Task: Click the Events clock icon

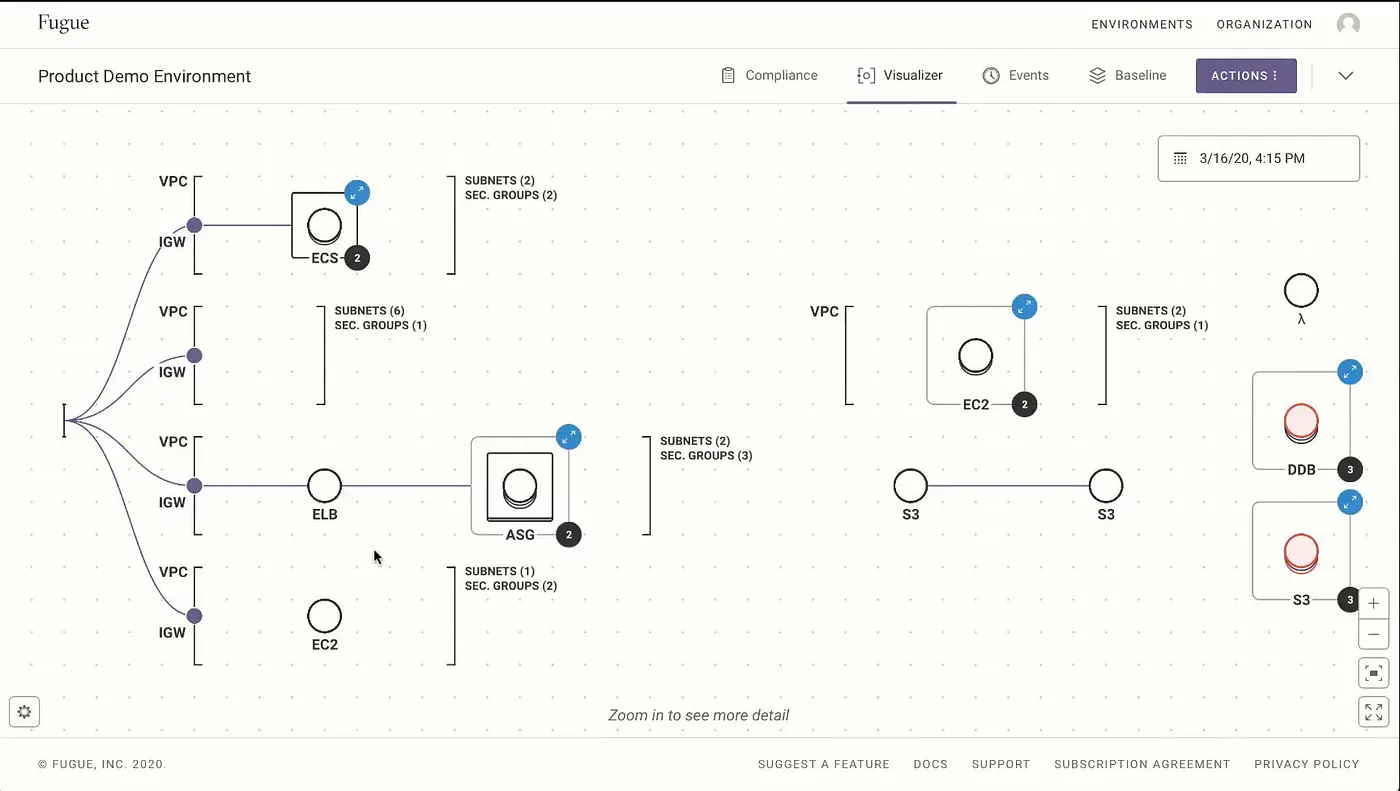Action: (991, 75)
